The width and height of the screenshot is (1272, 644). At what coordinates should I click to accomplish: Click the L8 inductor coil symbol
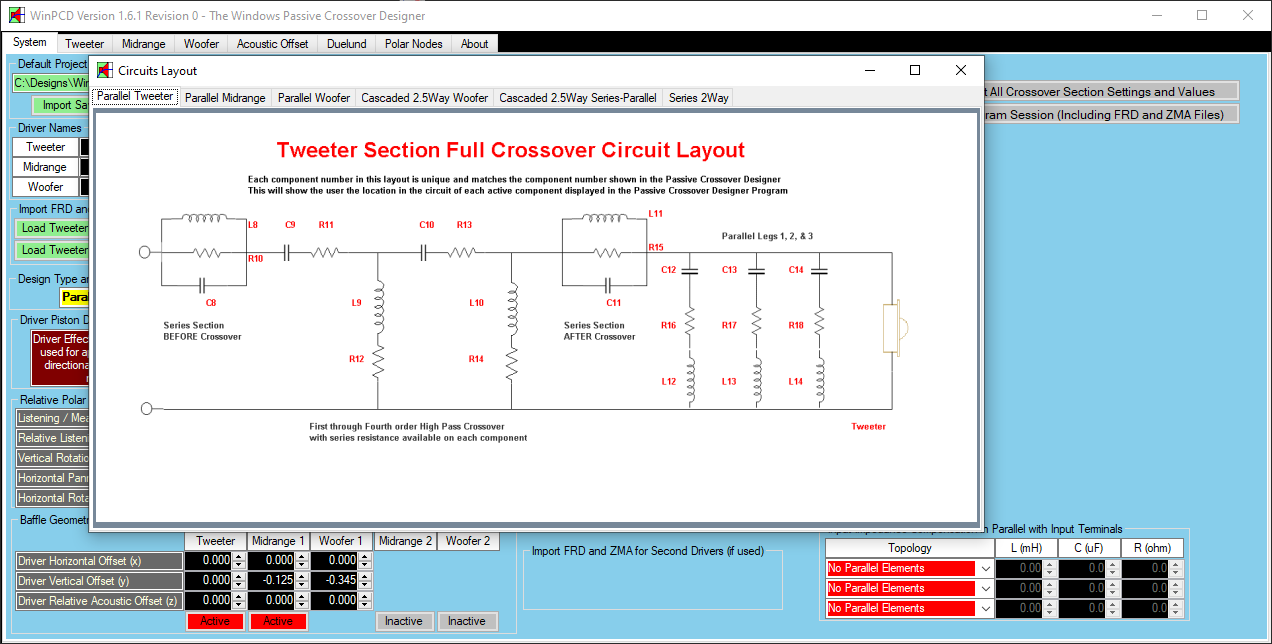point(204,220)
